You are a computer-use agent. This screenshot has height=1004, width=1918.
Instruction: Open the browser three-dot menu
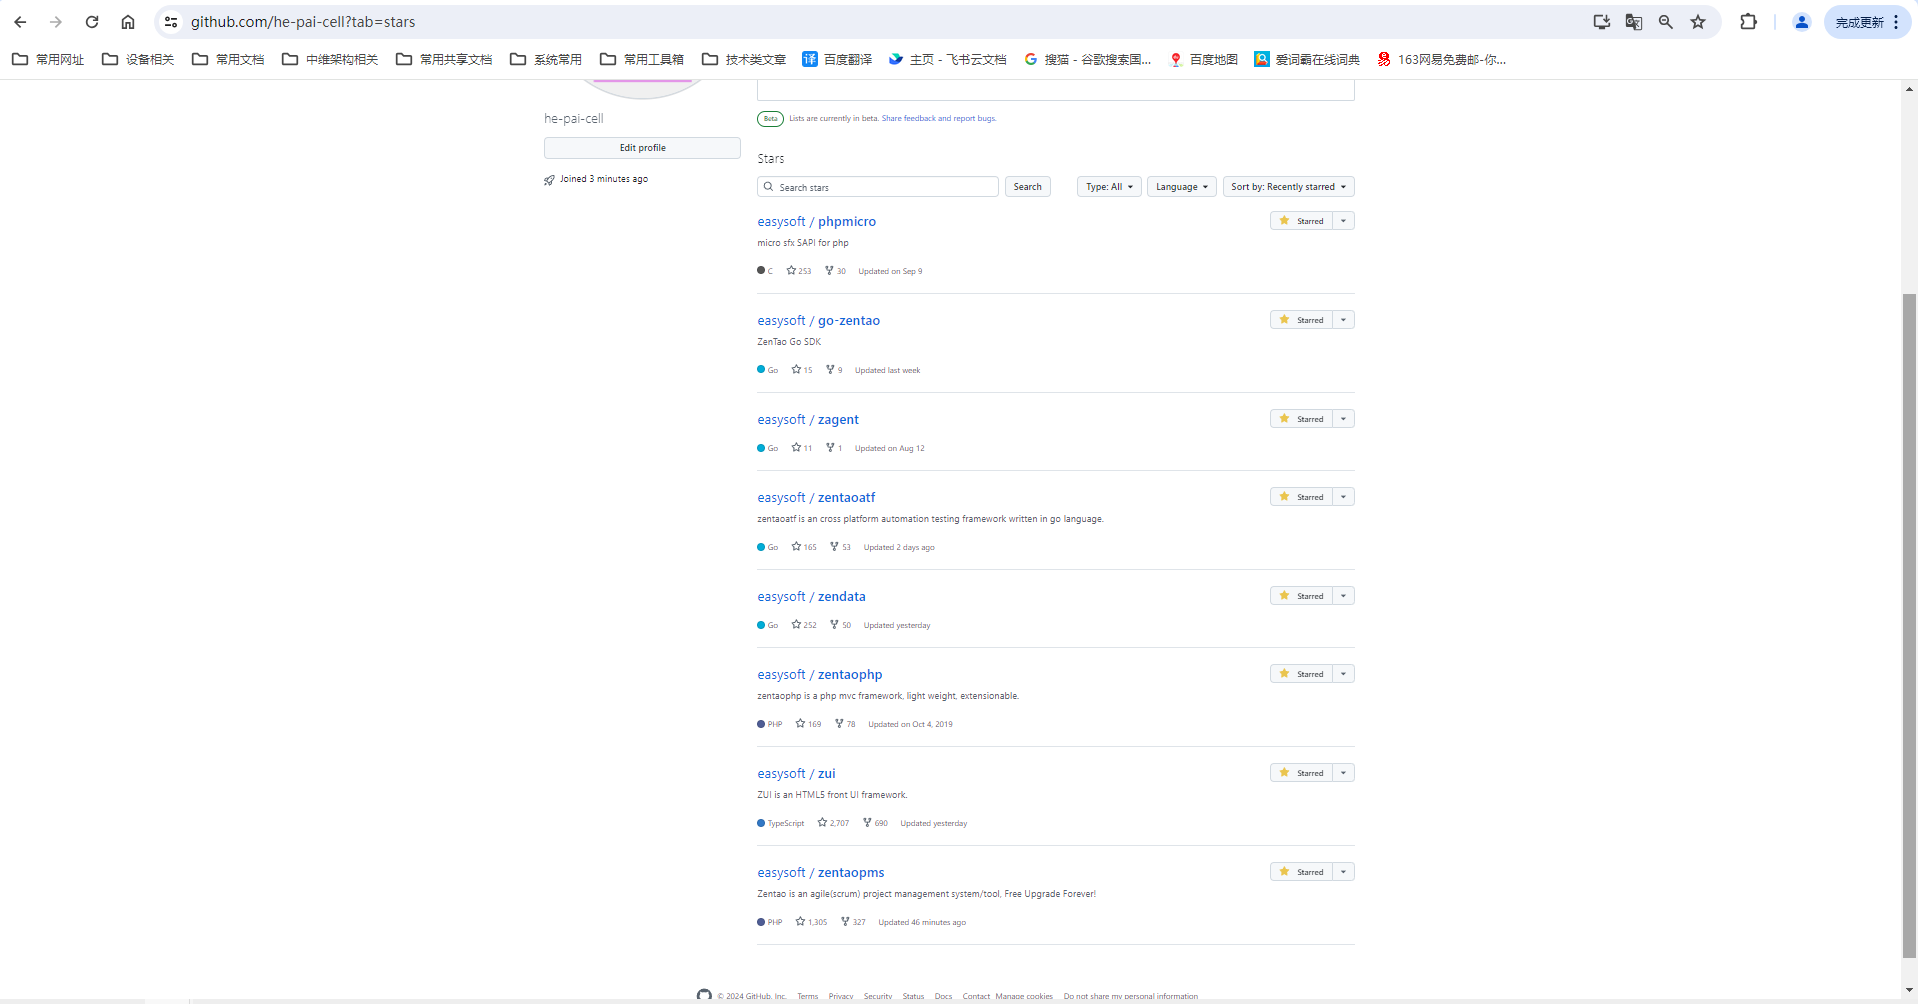point(1896,22)
